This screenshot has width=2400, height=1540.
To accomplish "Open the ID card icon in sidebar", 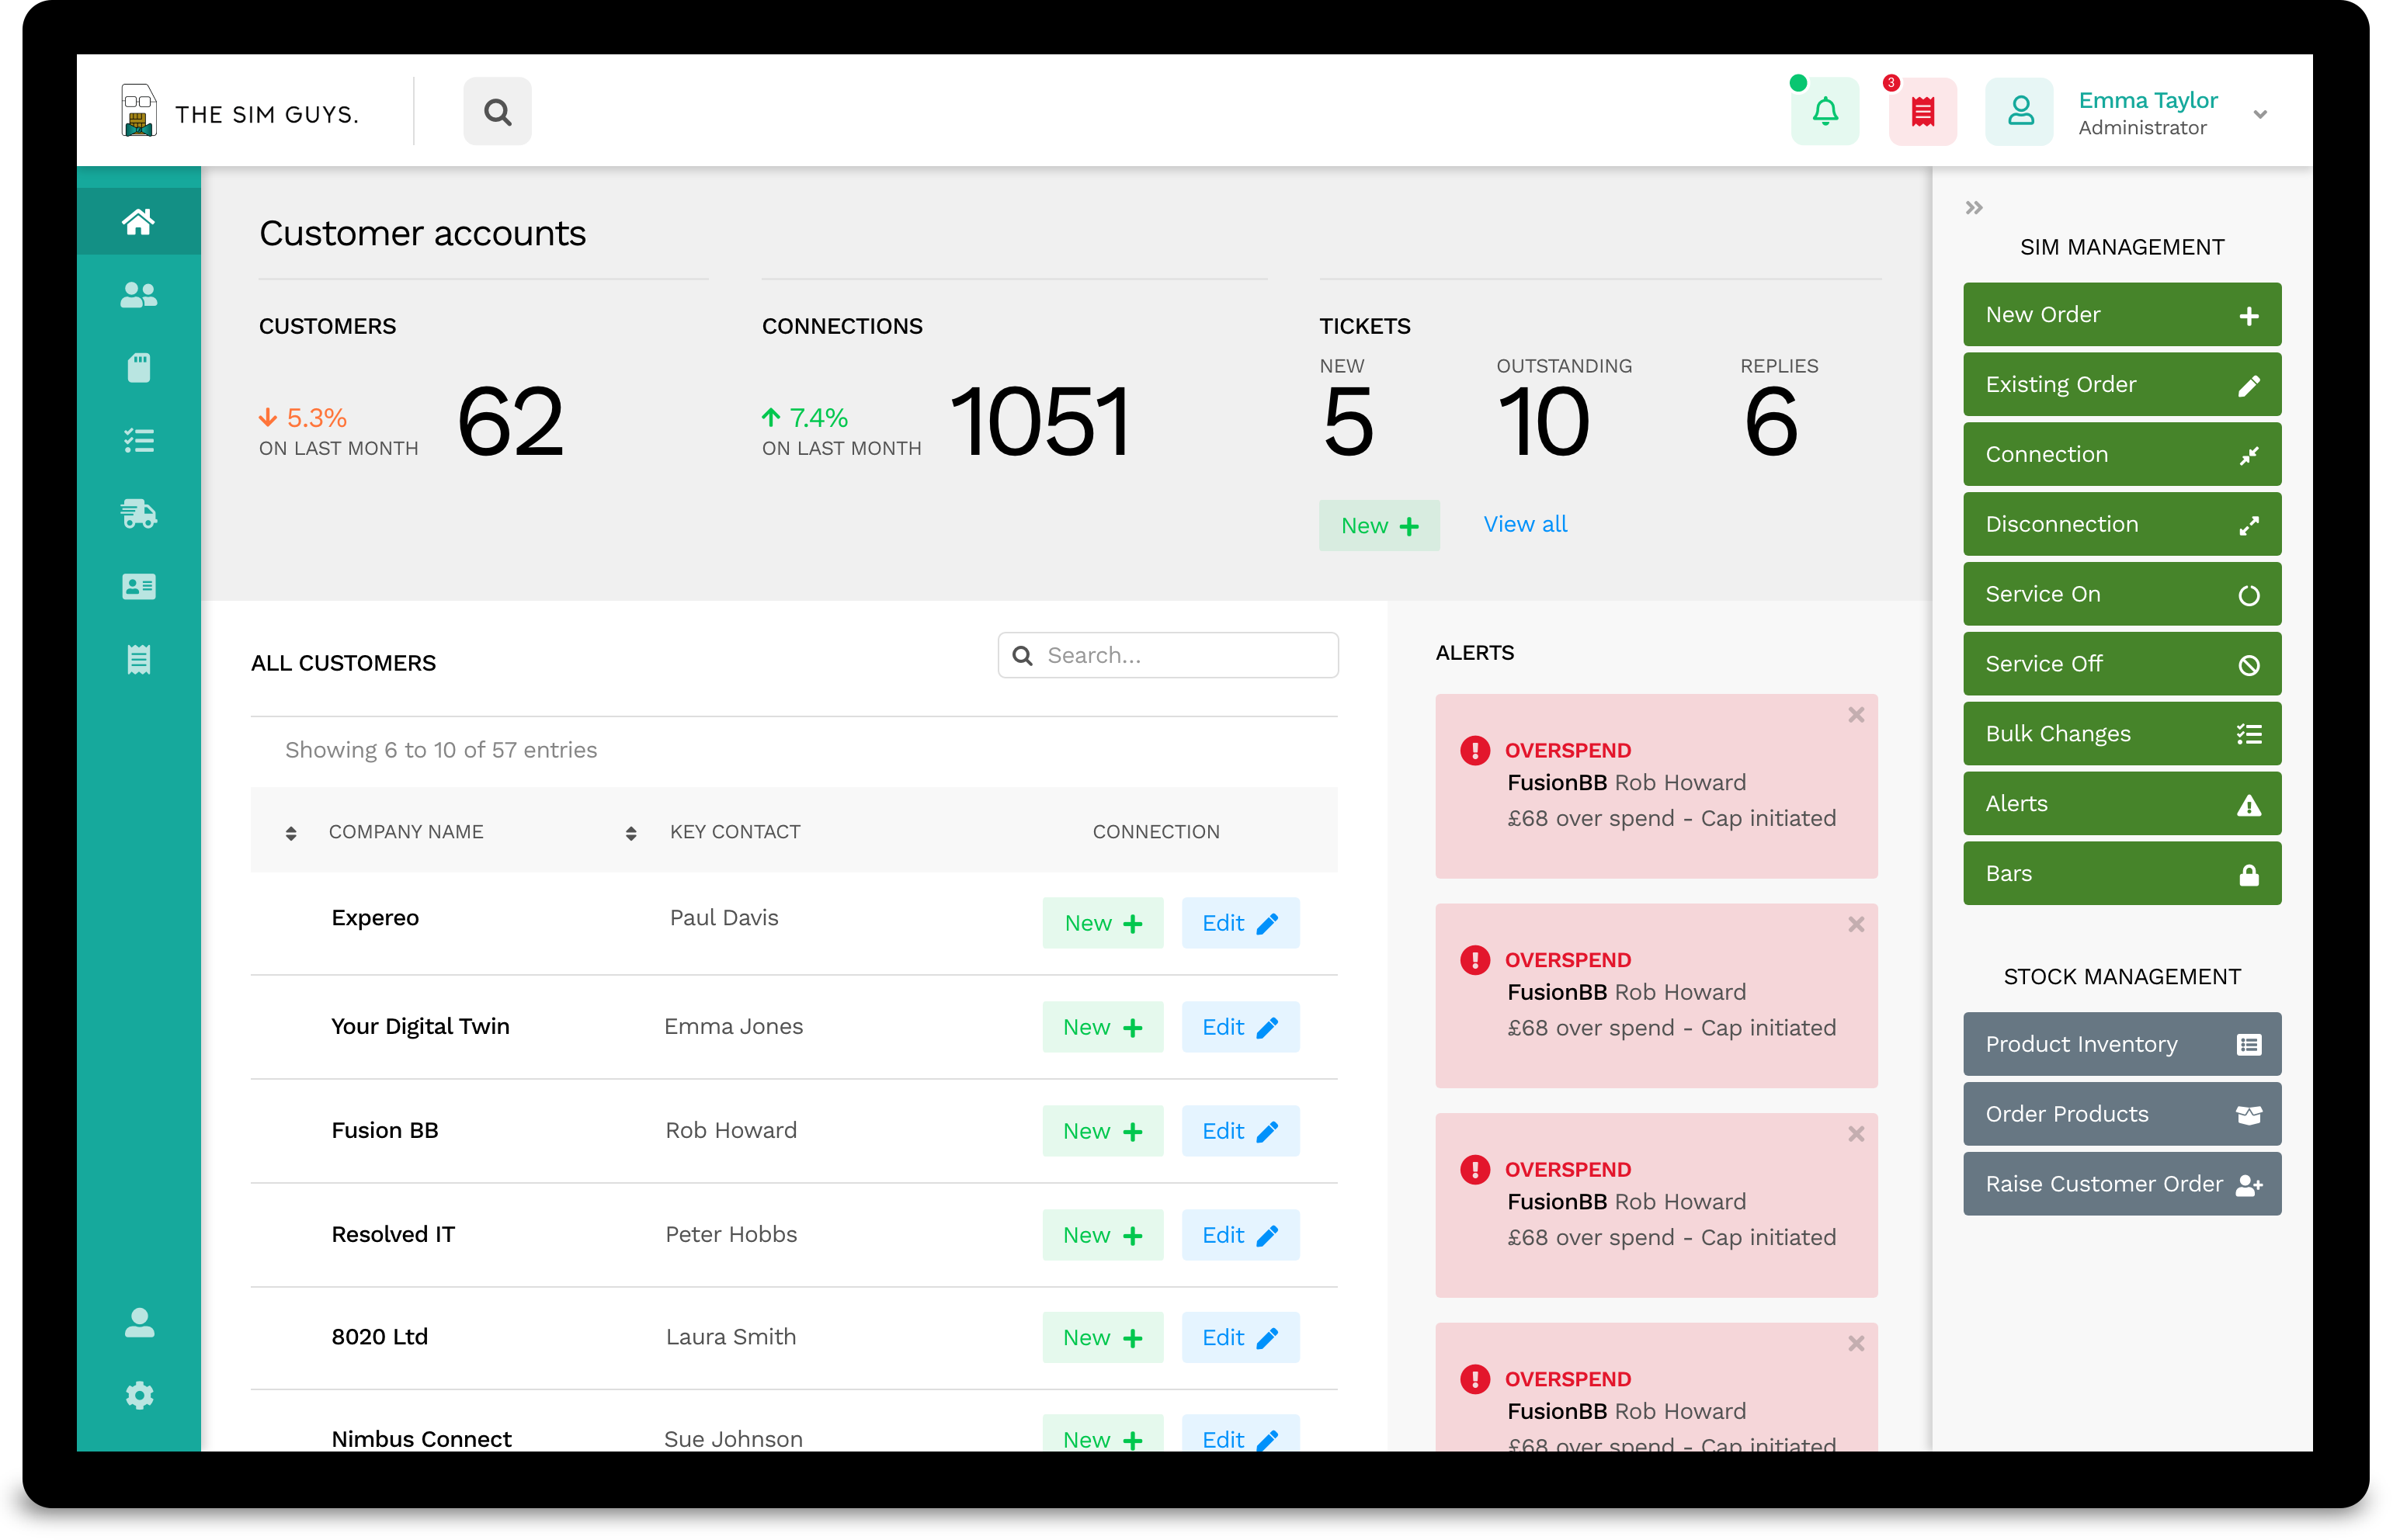I will 139,587.
